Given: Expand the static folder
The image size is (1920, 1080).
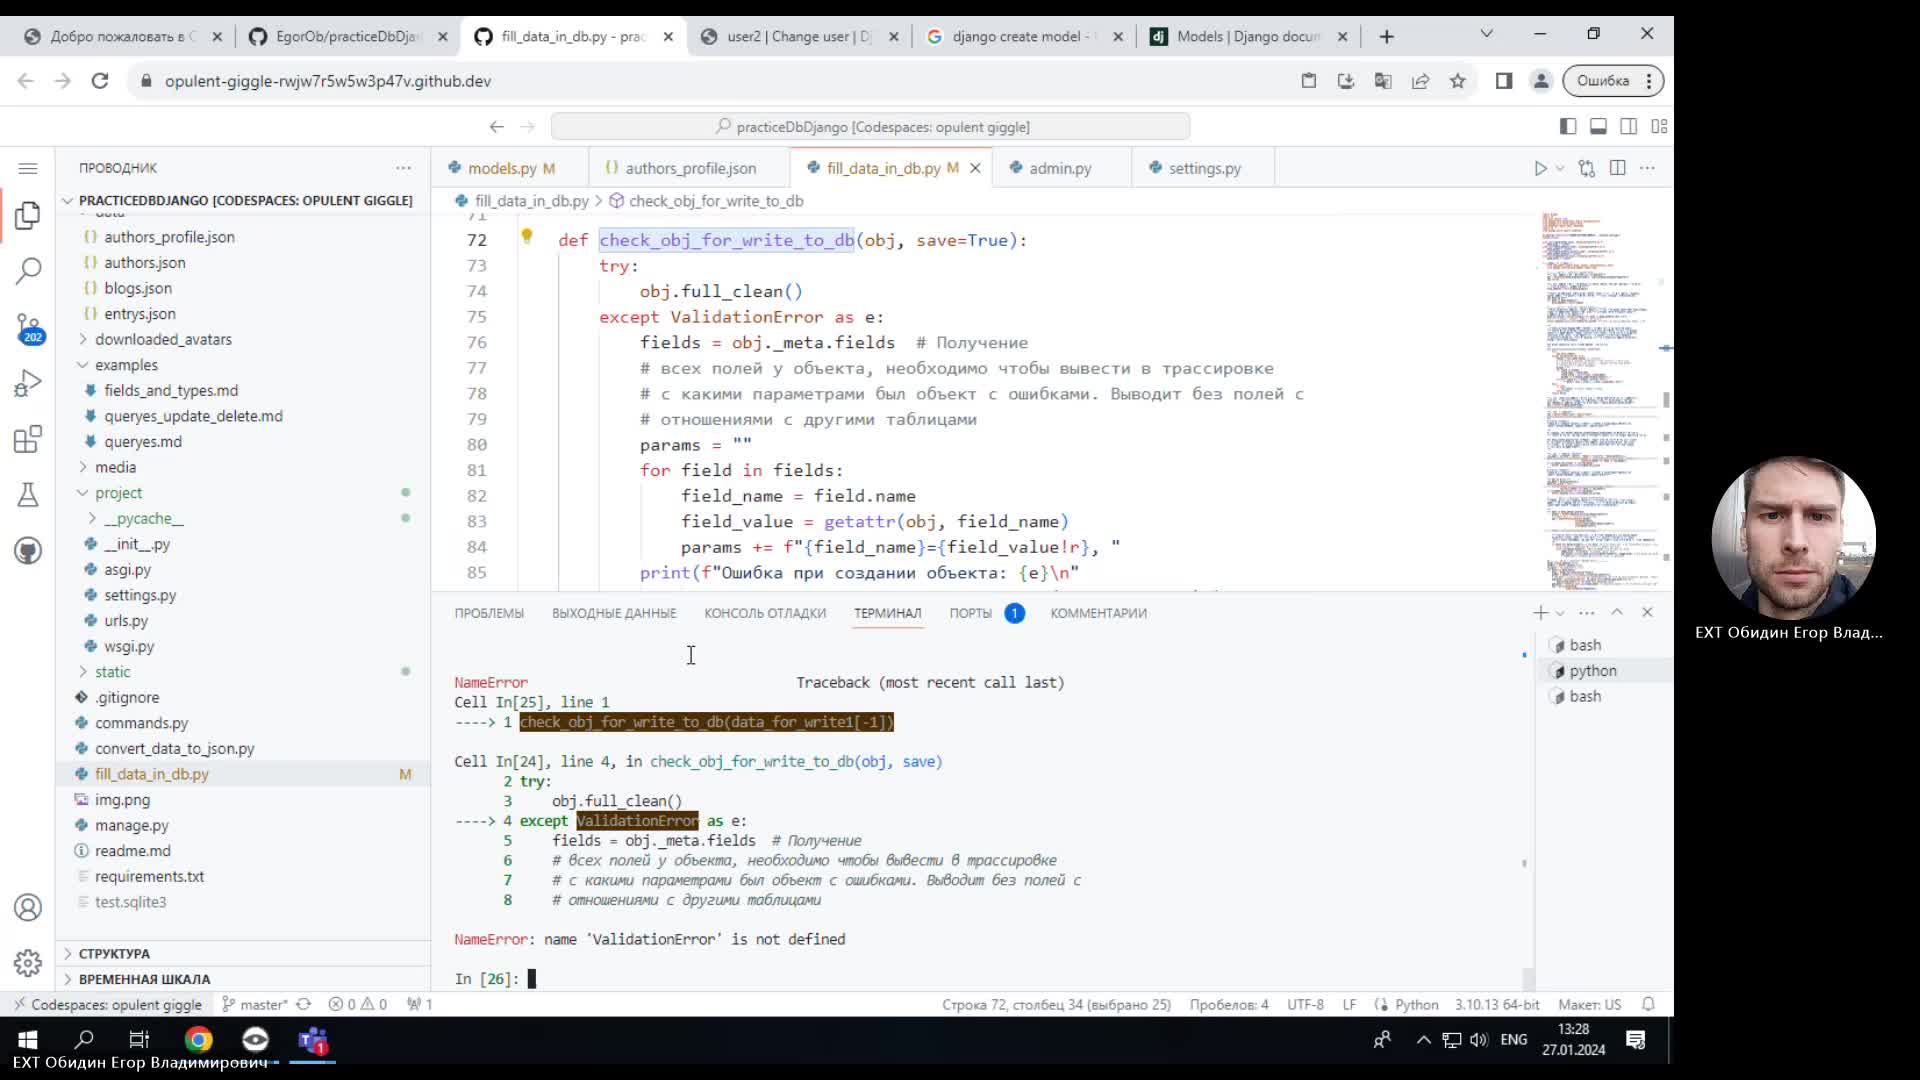Looking at the screenshot, I should point(112,672).
